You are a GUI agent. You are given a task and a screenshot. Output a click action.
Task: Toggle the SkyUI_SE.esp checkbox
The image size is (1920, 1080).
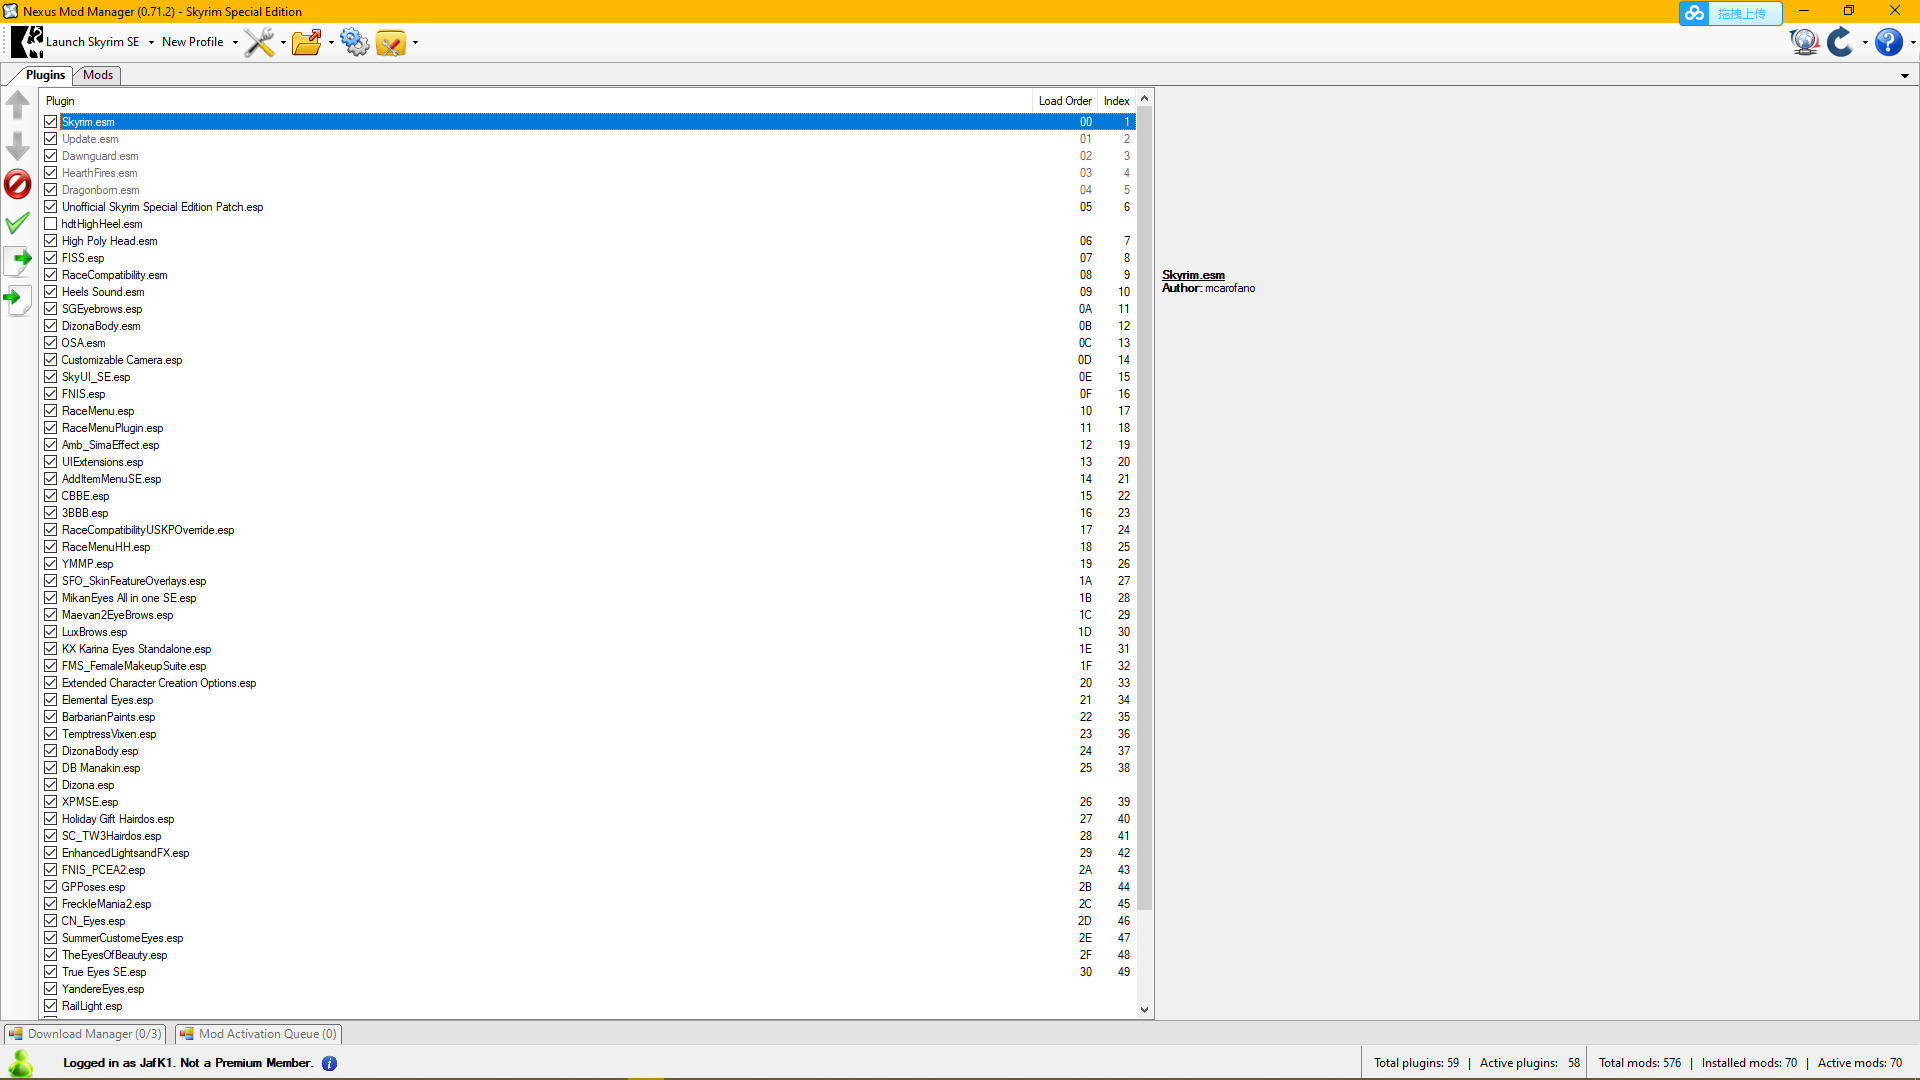[x=50, y=377]
